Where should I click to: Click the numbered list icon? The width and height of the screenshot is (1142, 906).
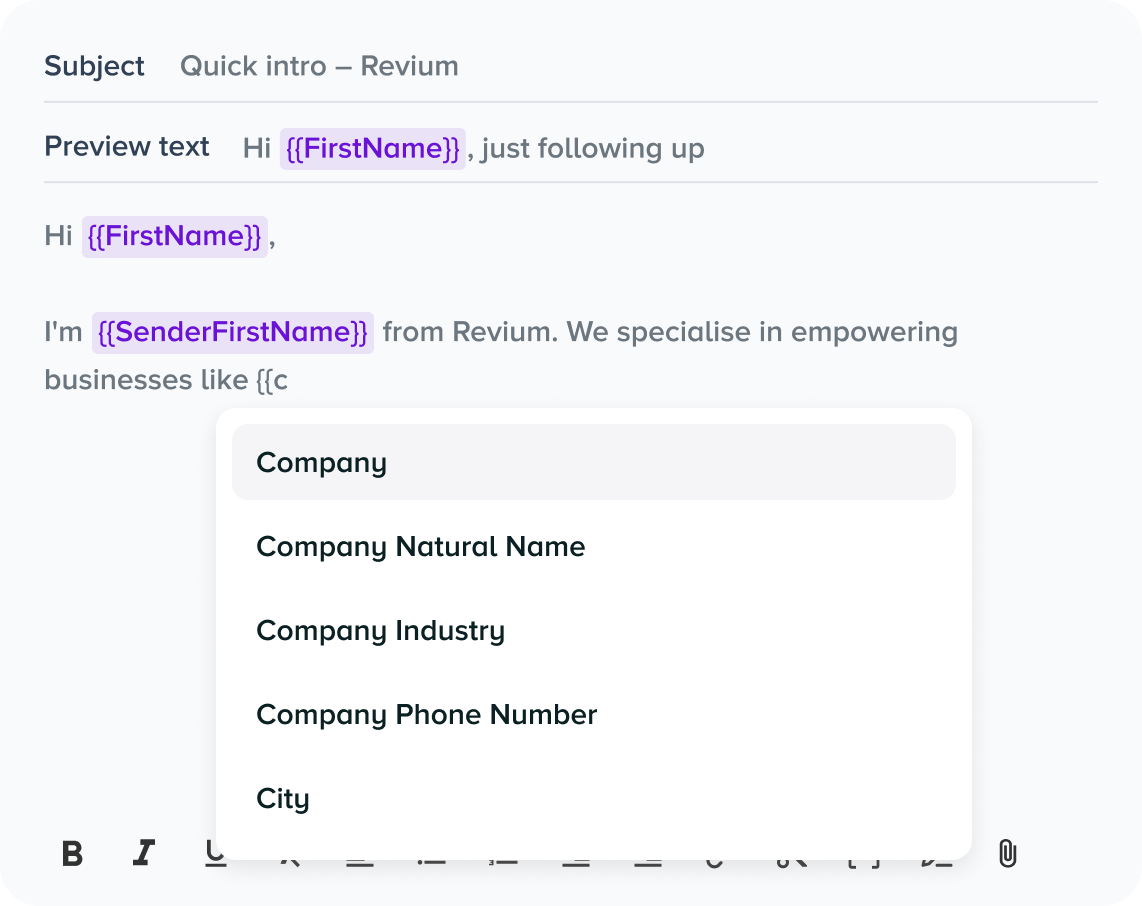503,862
